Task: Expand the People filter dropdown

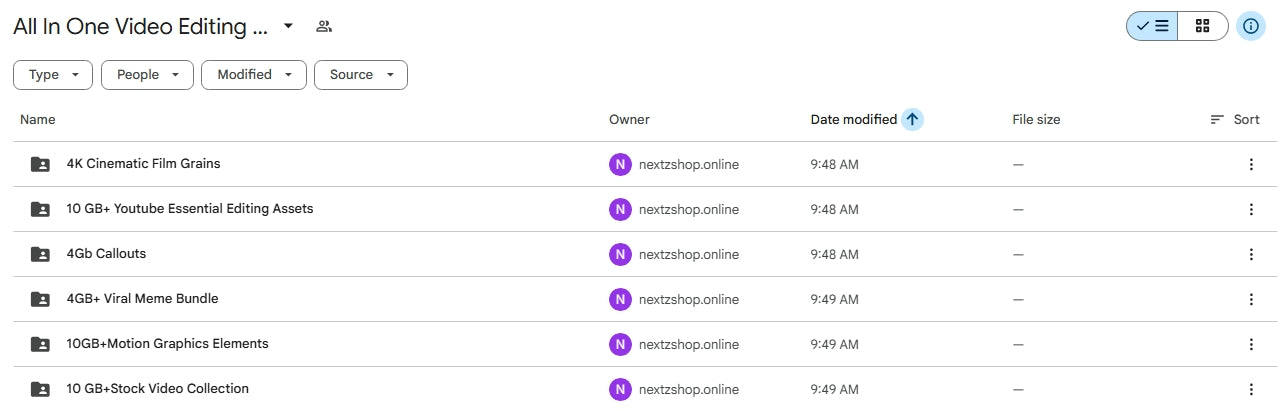Action: pos(147,75)
